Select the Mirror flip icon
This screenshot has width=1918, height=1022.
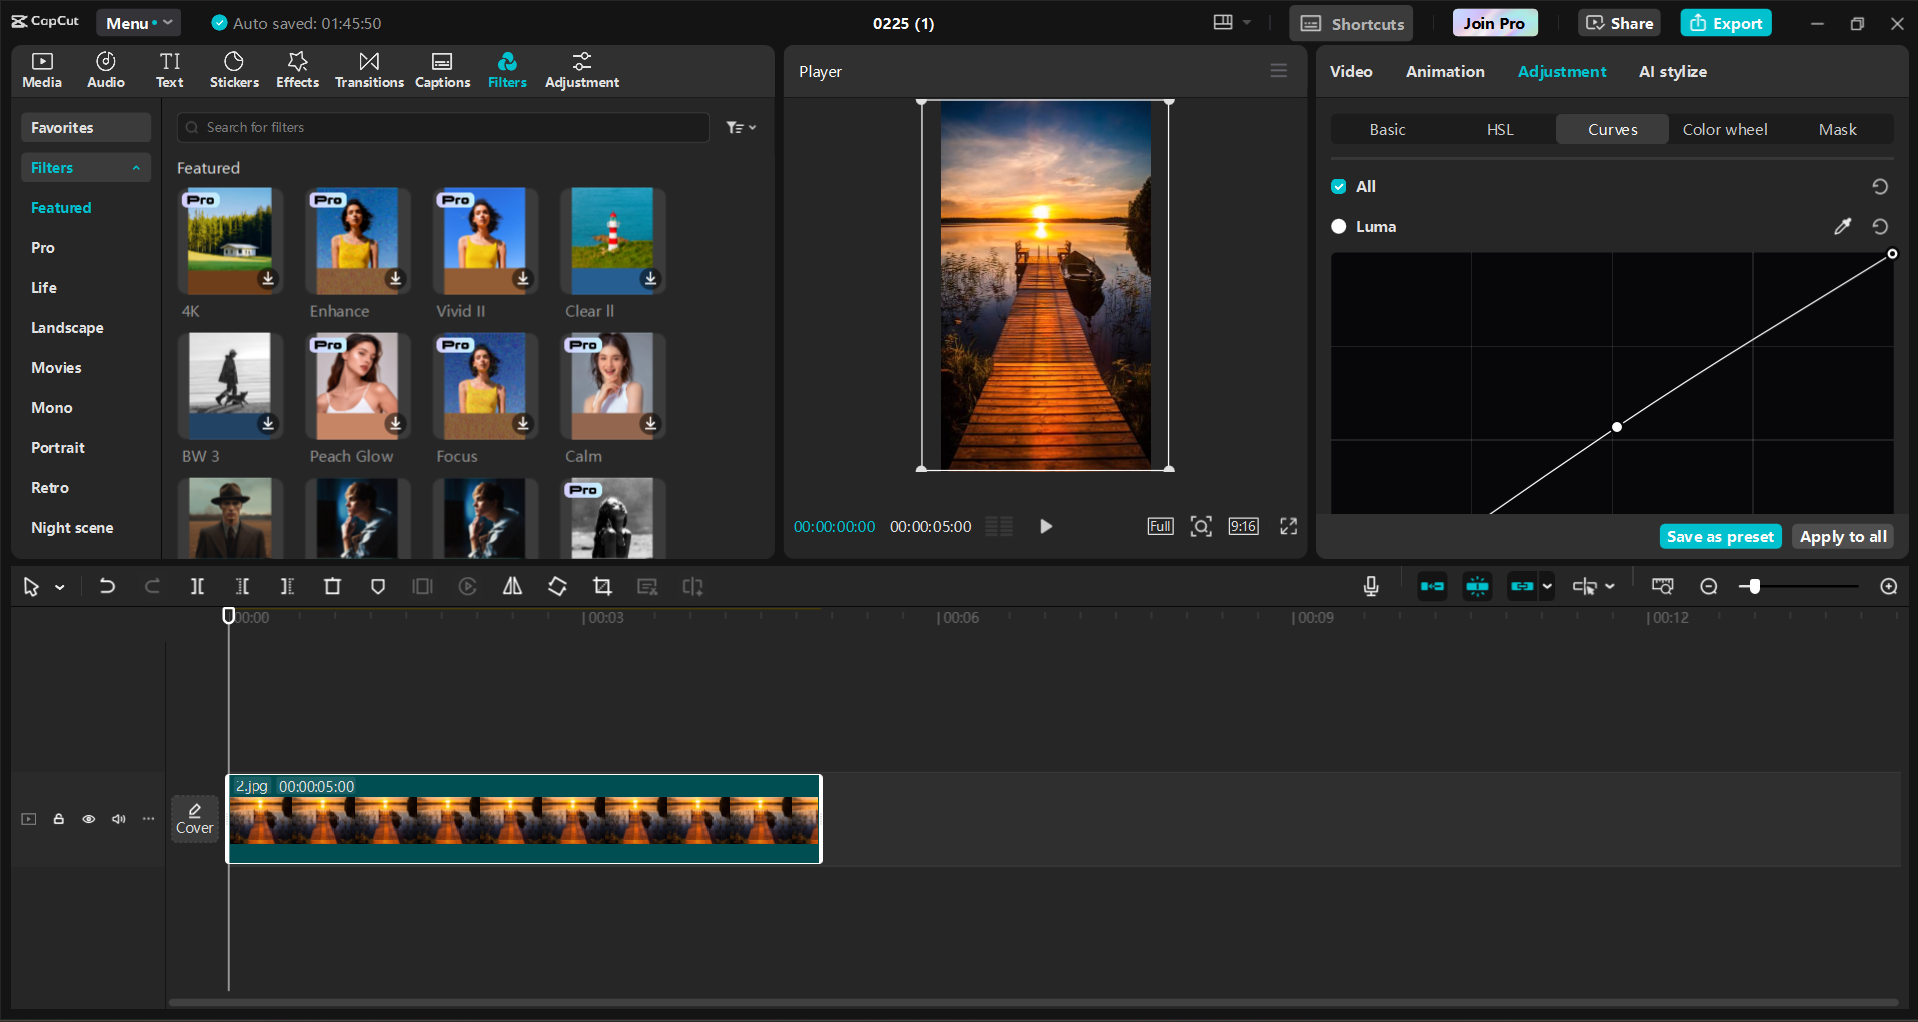coord(511,586)
